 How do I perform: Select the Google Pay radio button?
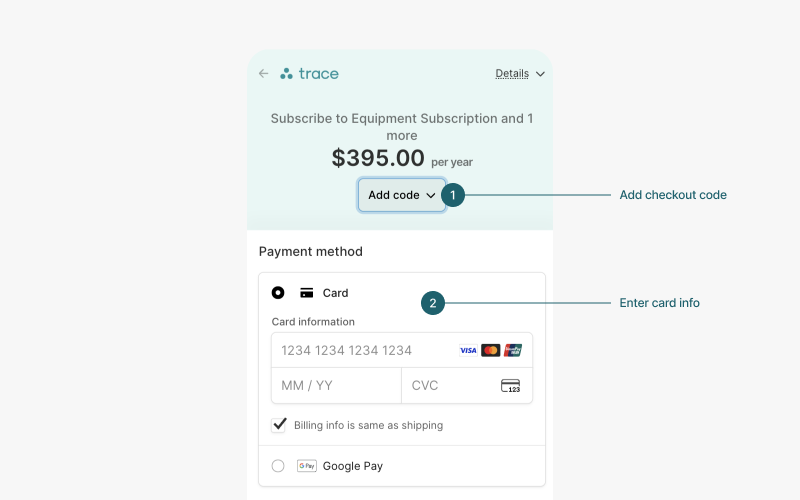click(x=278, y=466)
